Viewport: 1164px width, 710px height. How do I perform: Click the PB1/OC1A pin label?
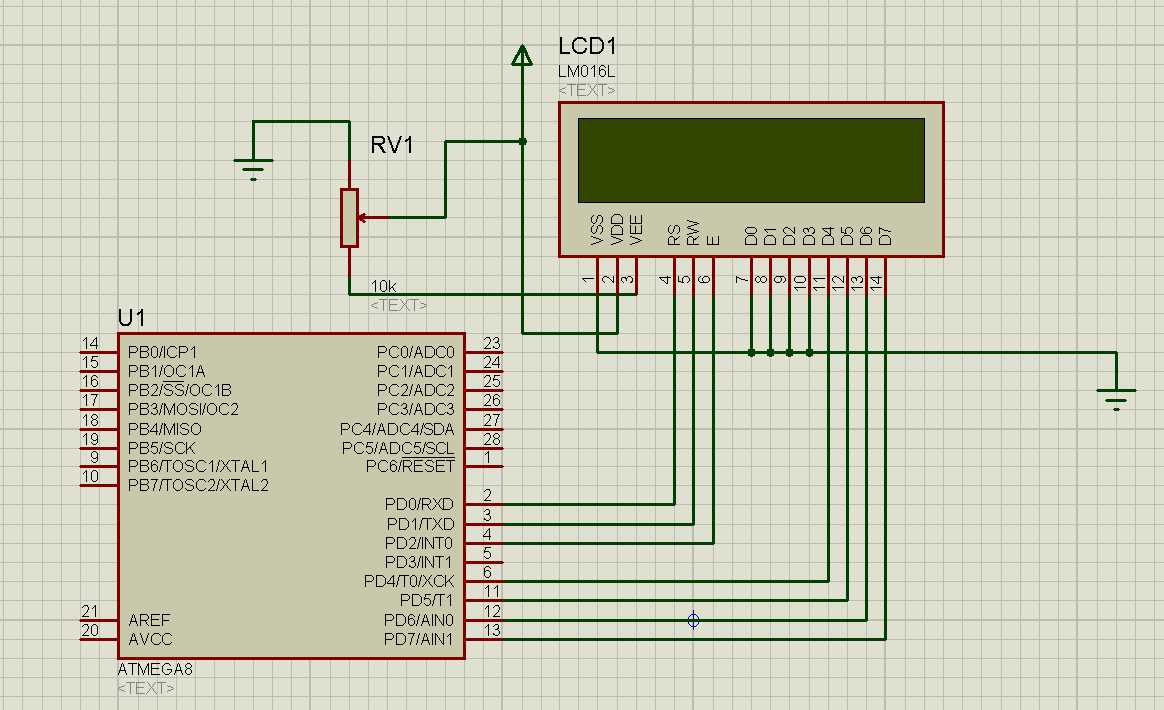click(166, 371)
